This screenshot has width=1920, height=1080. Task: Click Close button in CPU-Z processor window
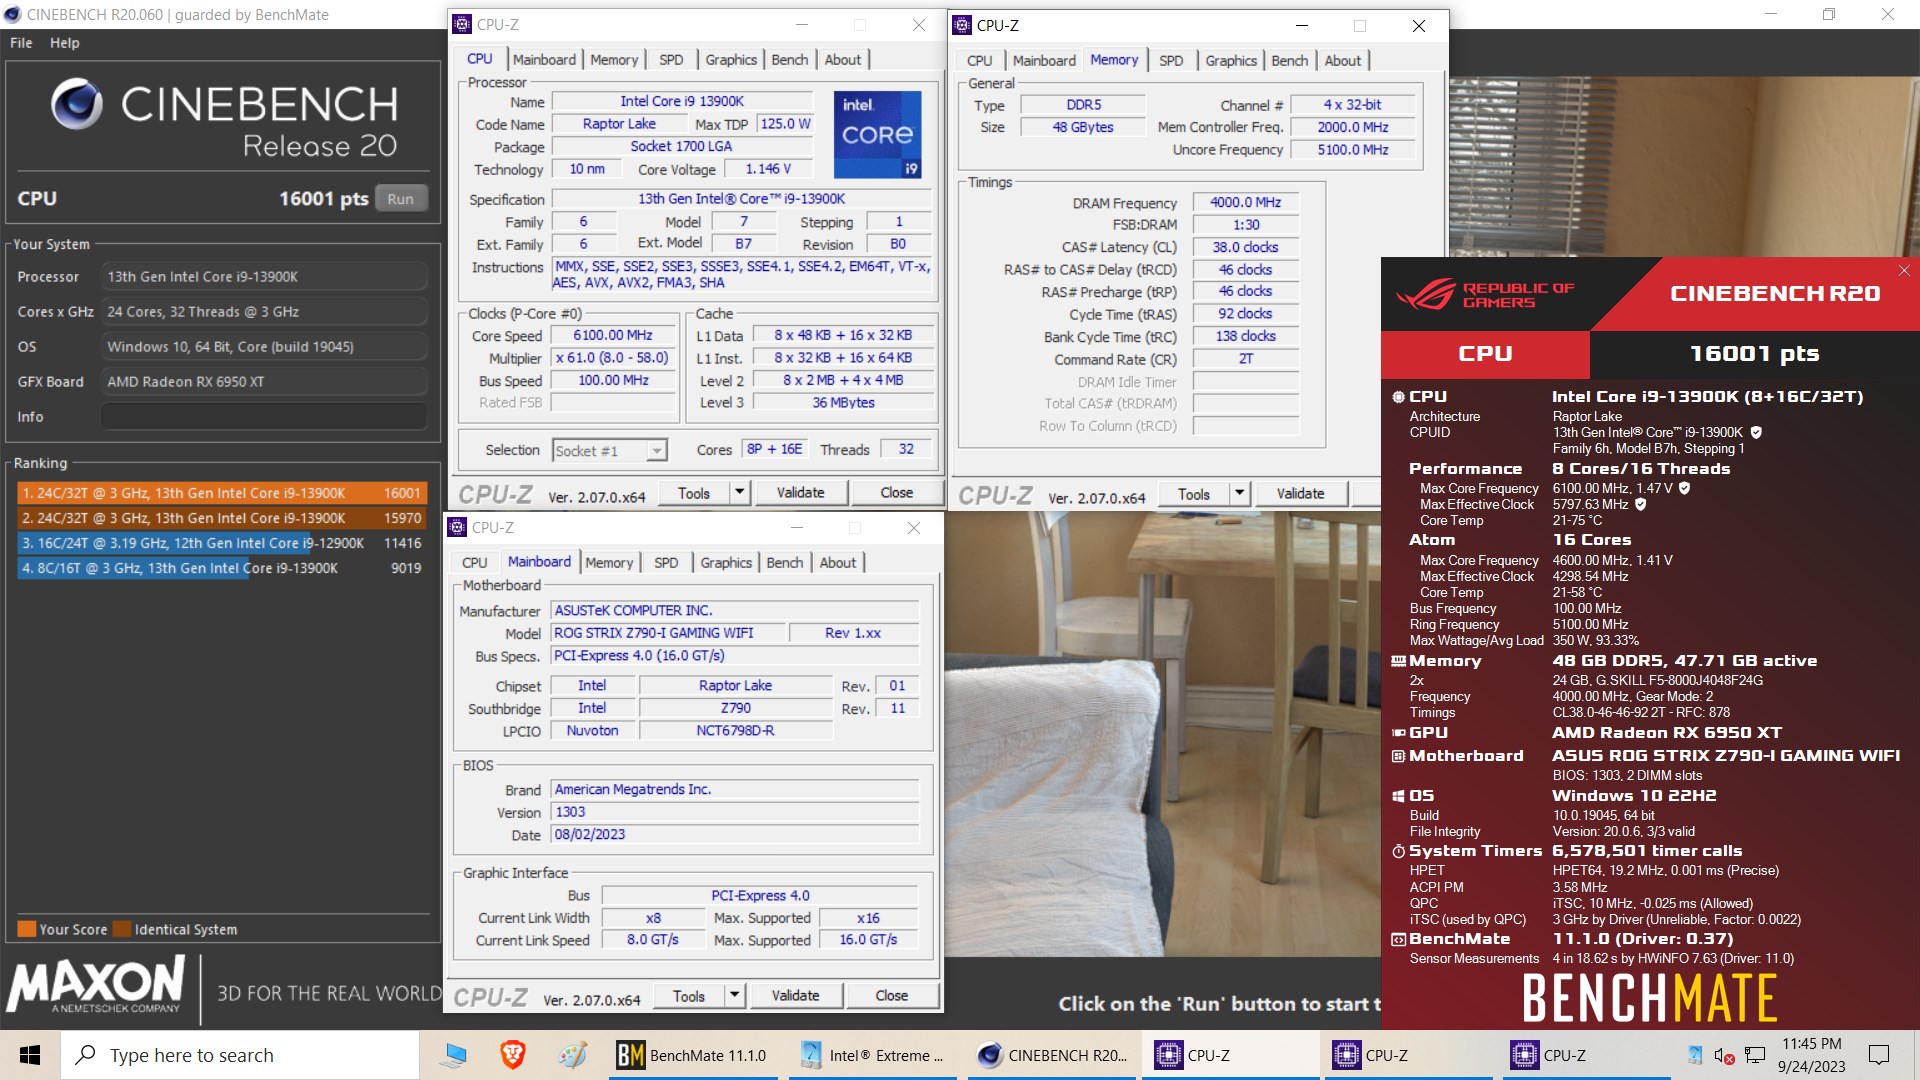pos(897,492)
